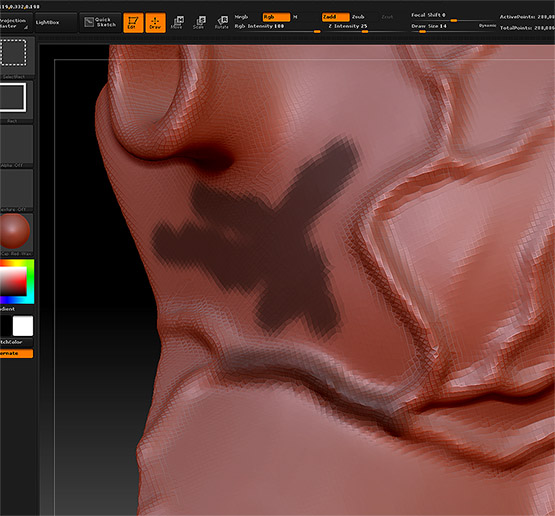Toggle Zadd sculpting mode
This screenshot has width=555, height=516.
(336, 17)
